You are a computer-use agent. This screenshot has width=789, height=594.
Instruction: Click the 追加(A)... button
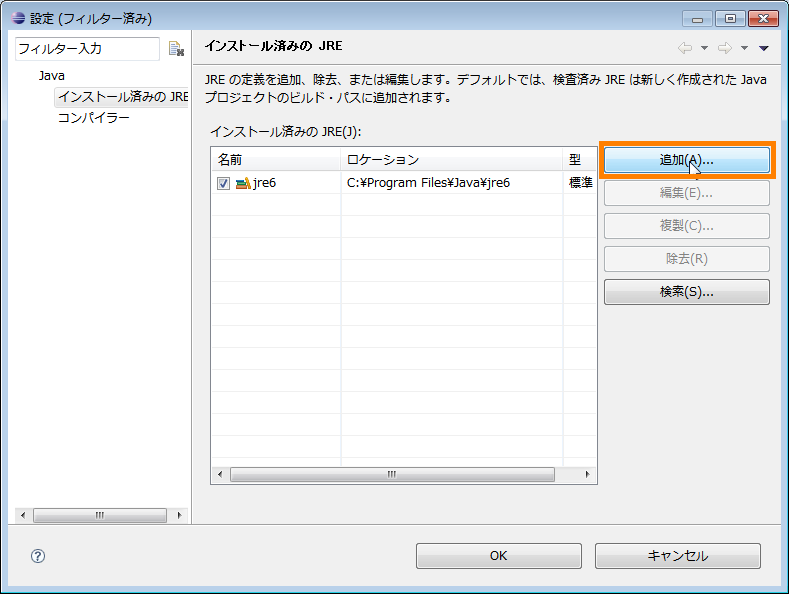[x=687, y=160]
